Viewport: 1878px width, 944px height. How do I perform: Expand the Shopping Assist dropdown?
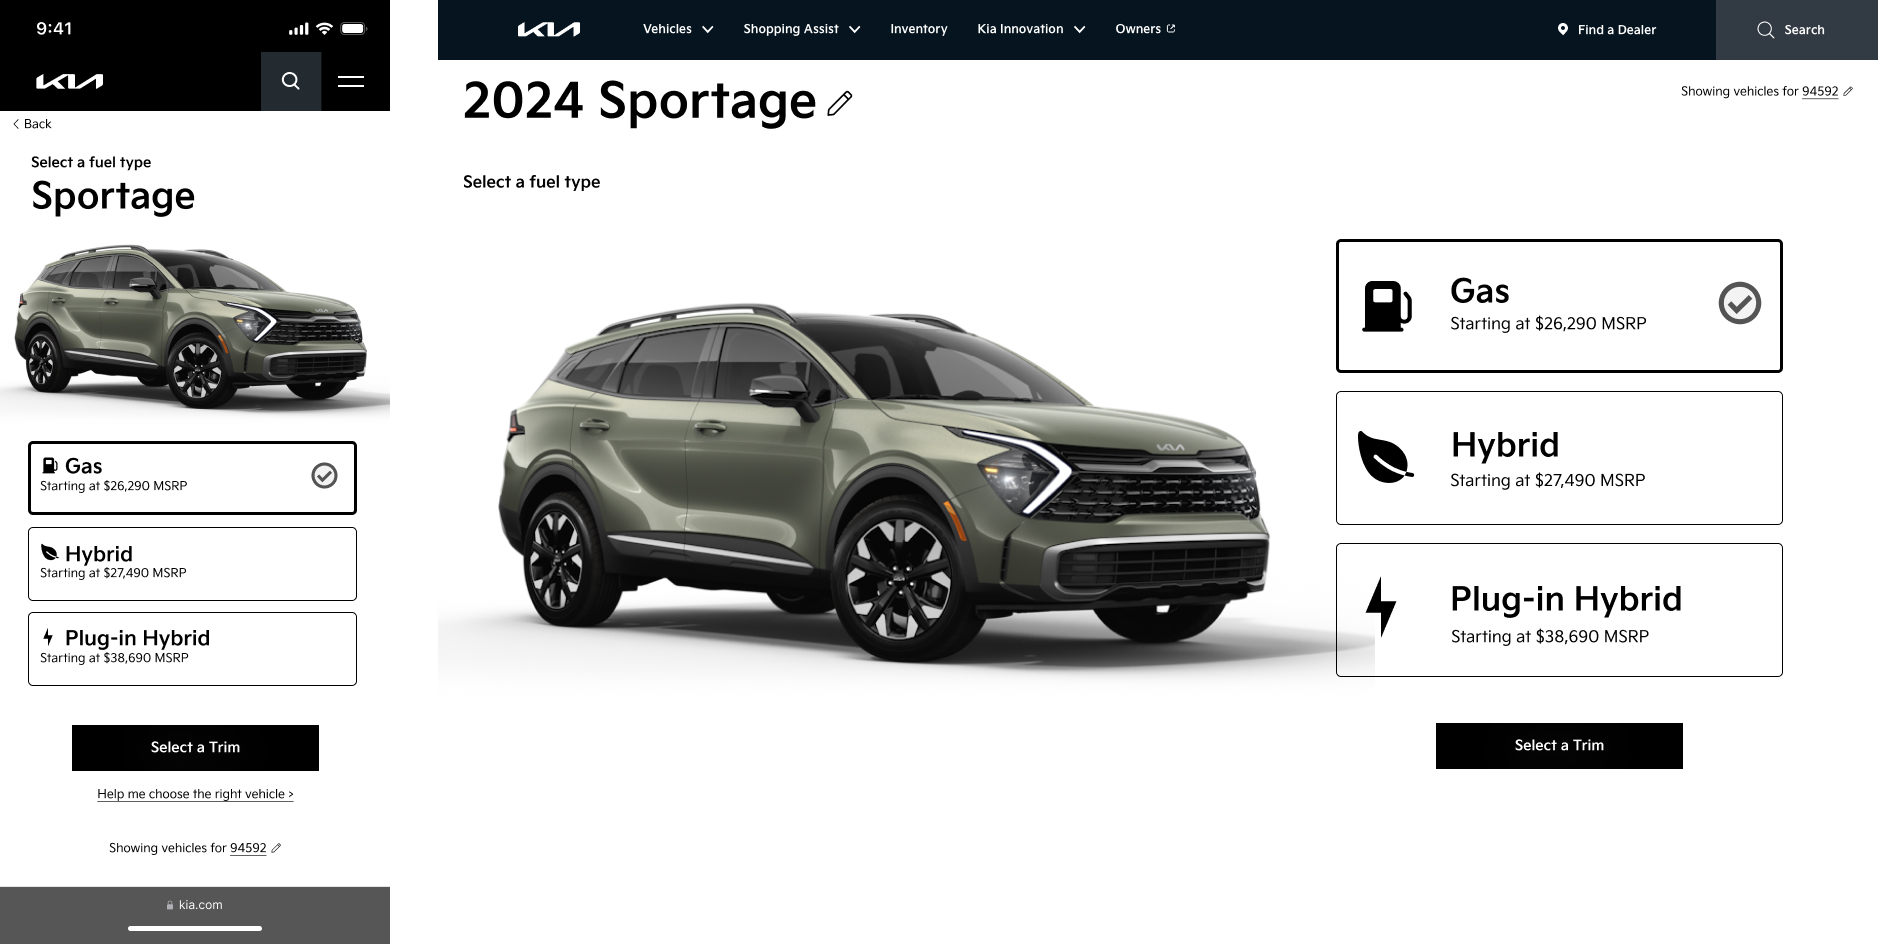[x=801, y=29]
